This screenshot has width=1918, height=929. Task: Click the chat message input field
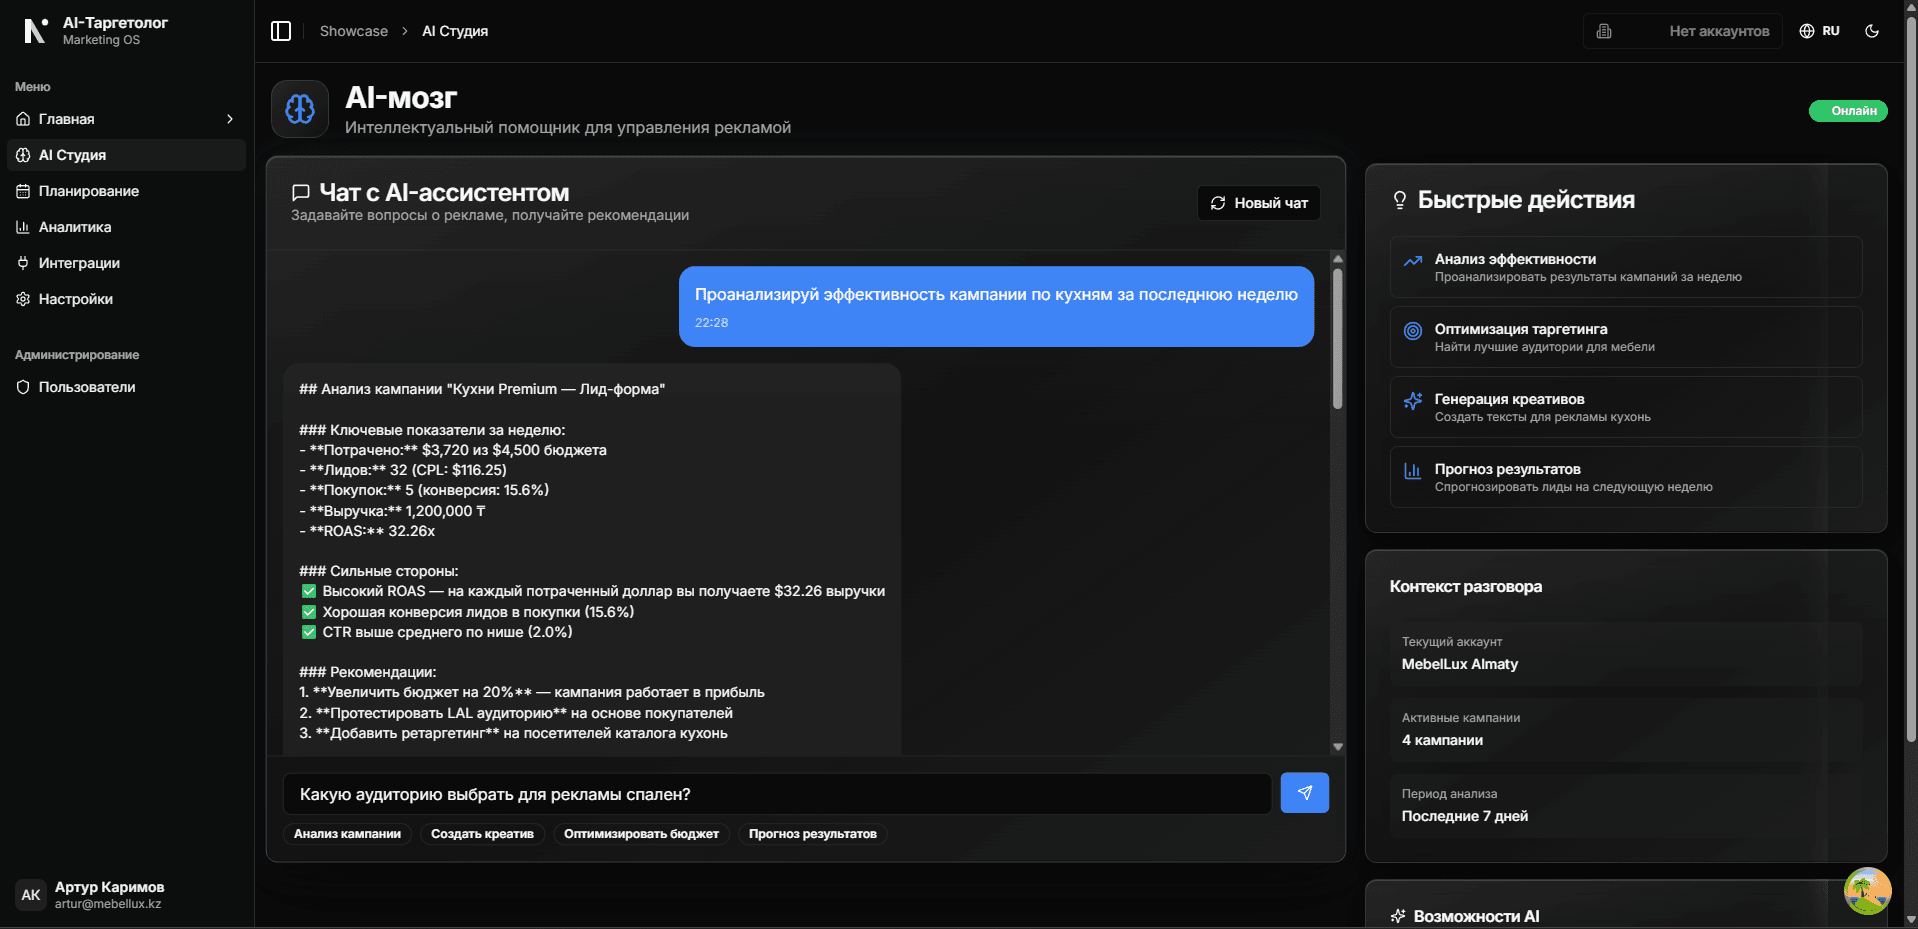[x=780, y=793]
